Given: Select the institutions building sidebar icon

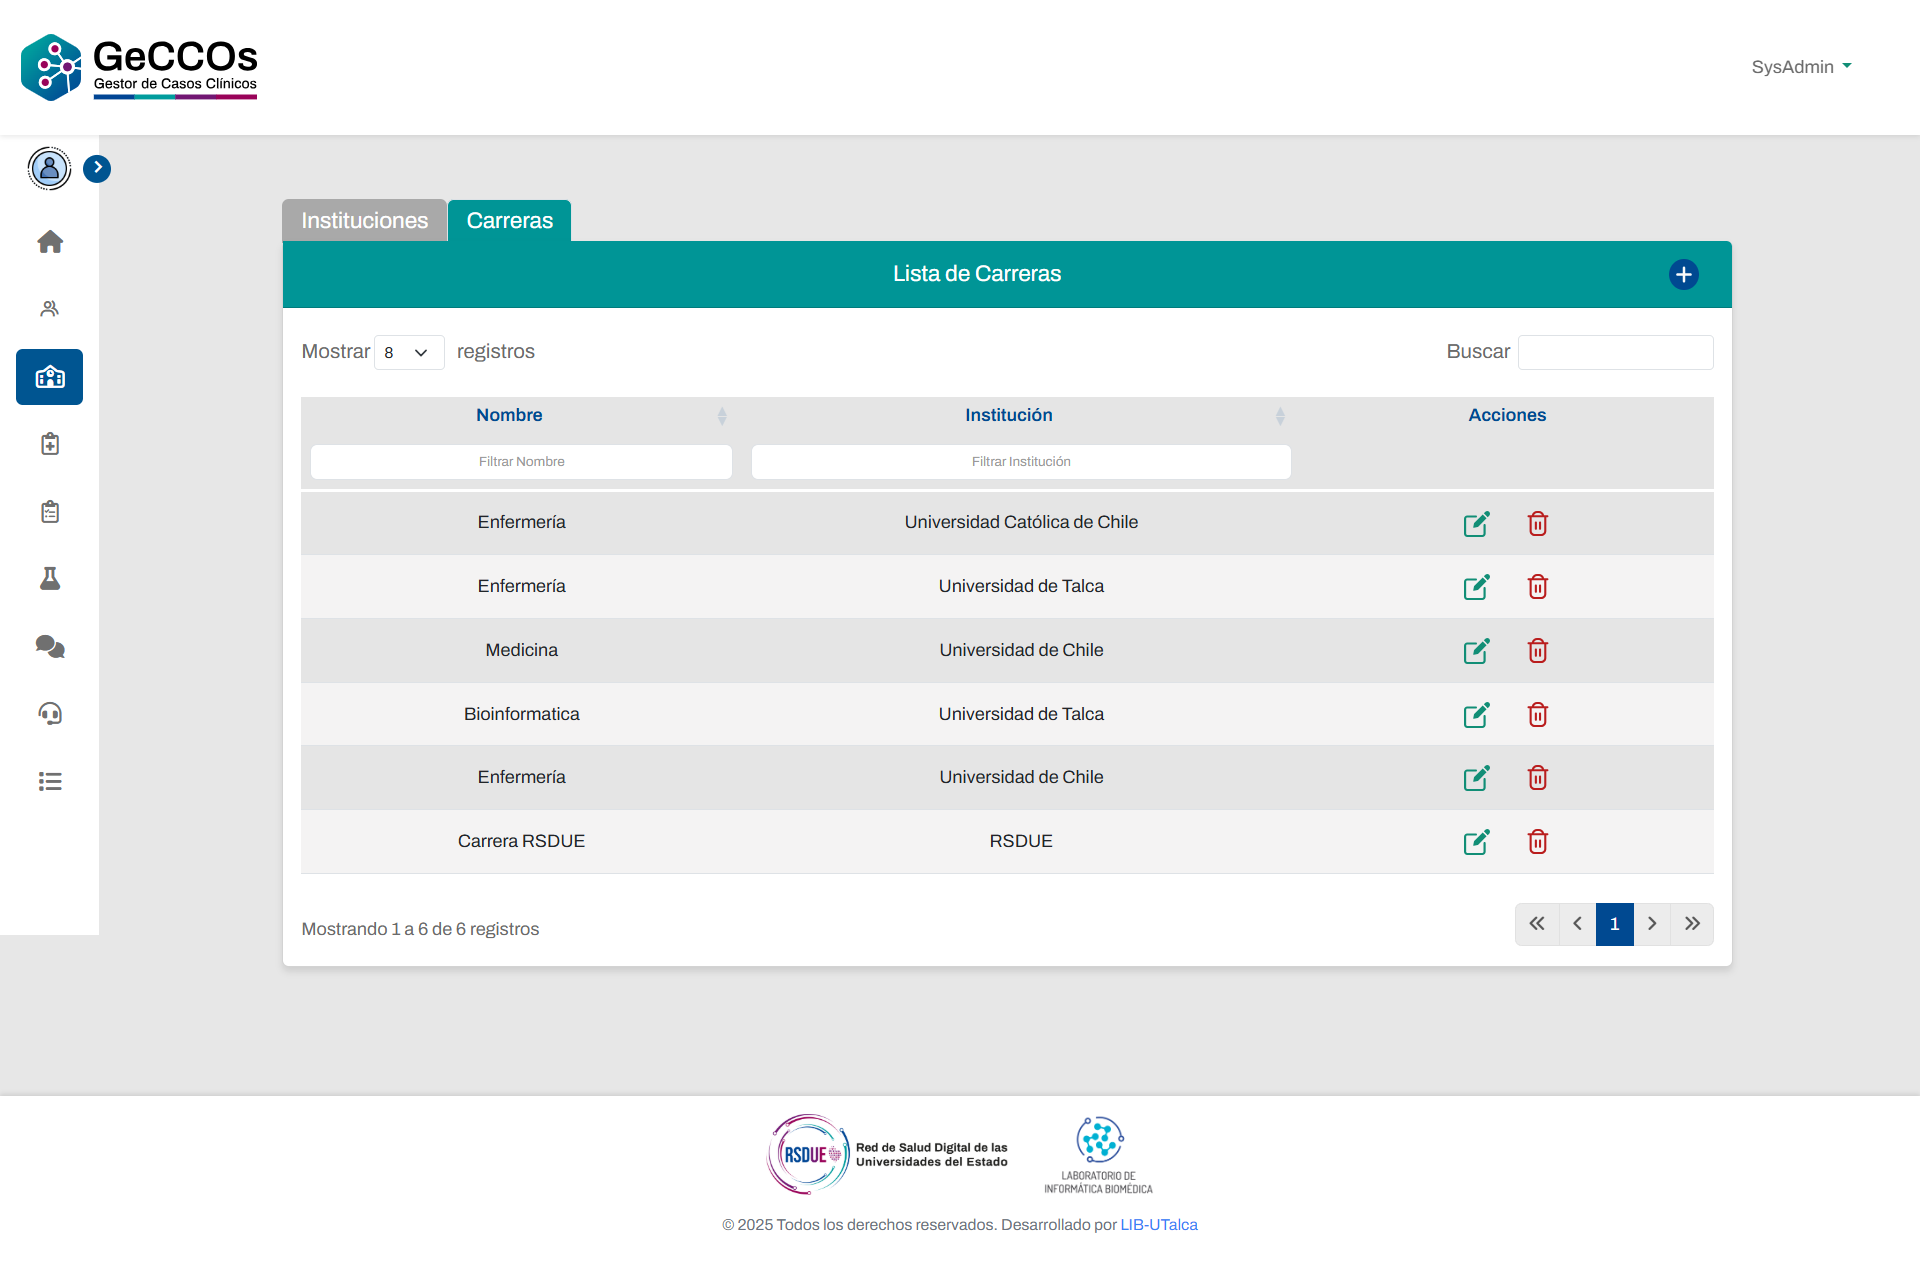Looking at the screenshot, I should pos(50,377).
